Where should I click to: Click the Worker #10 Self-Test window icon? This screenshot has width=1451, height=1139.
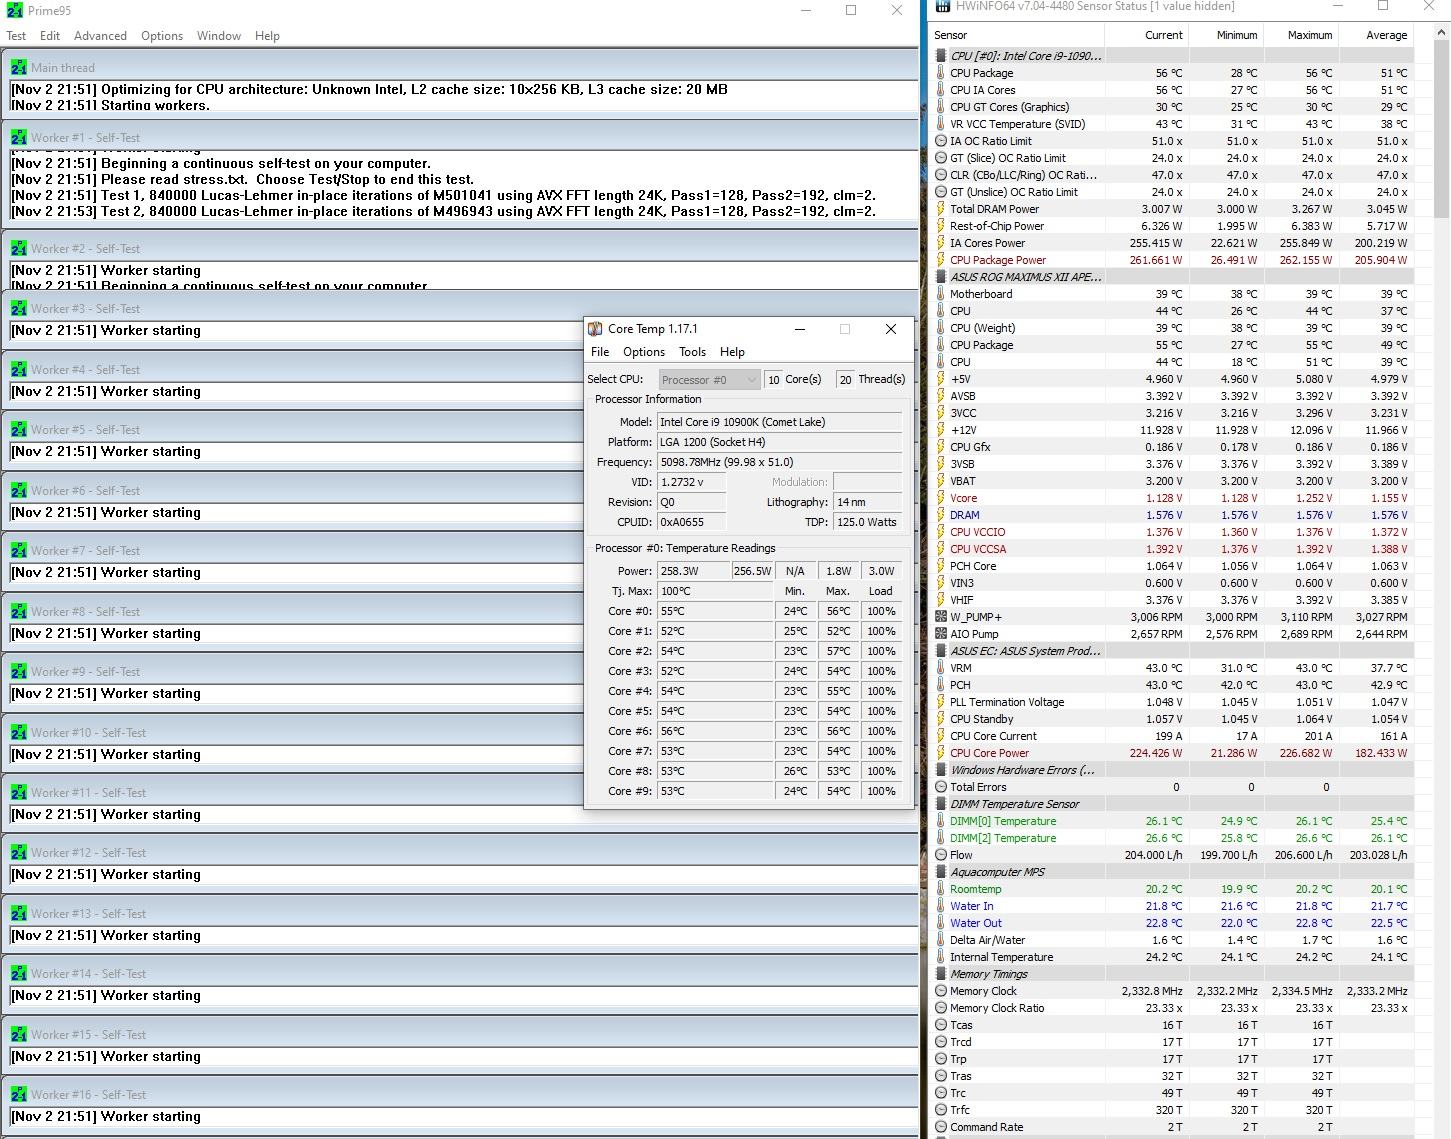19,733
